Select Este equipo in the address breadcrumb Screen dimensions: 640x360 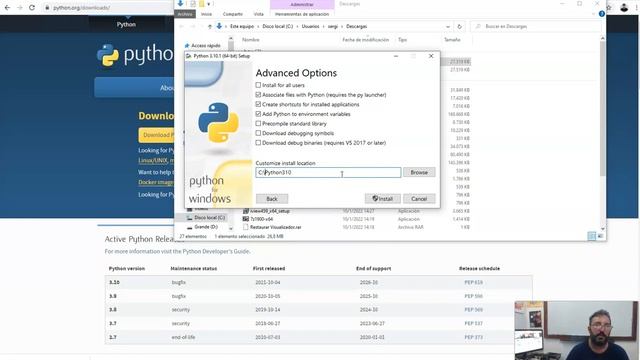coord(242,27)
